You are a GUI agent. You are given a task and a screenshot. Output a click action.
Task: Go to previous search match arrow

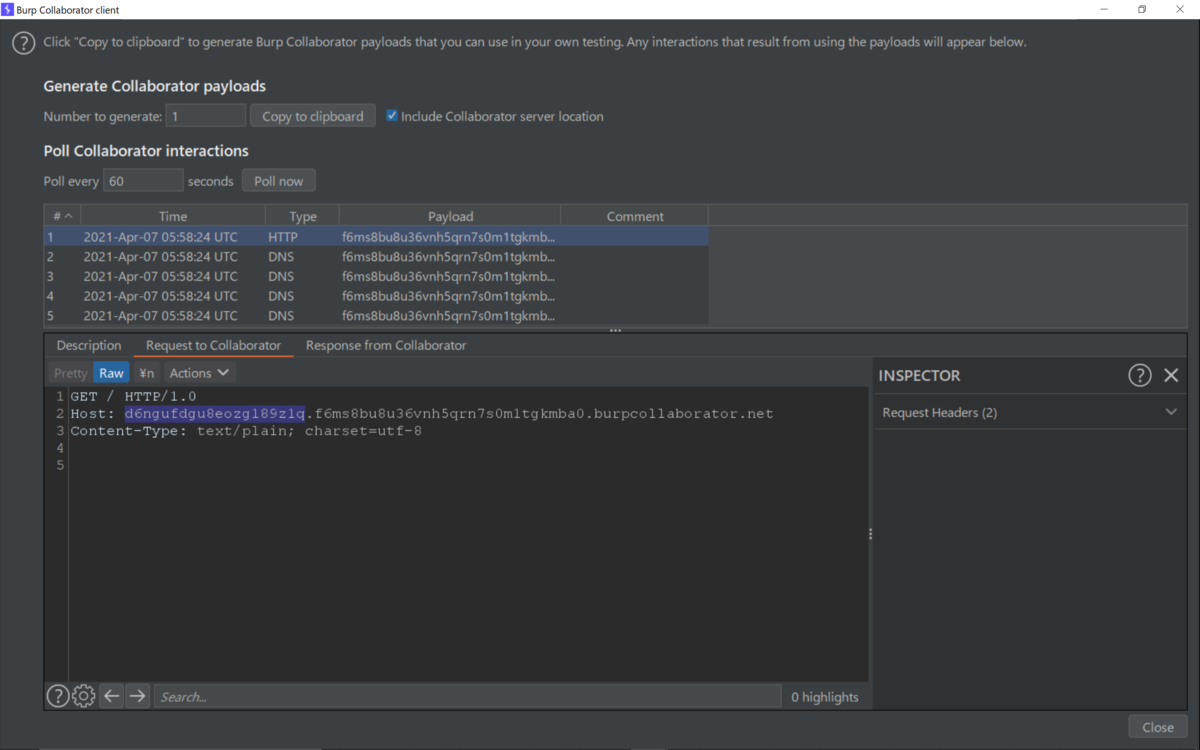112,696
